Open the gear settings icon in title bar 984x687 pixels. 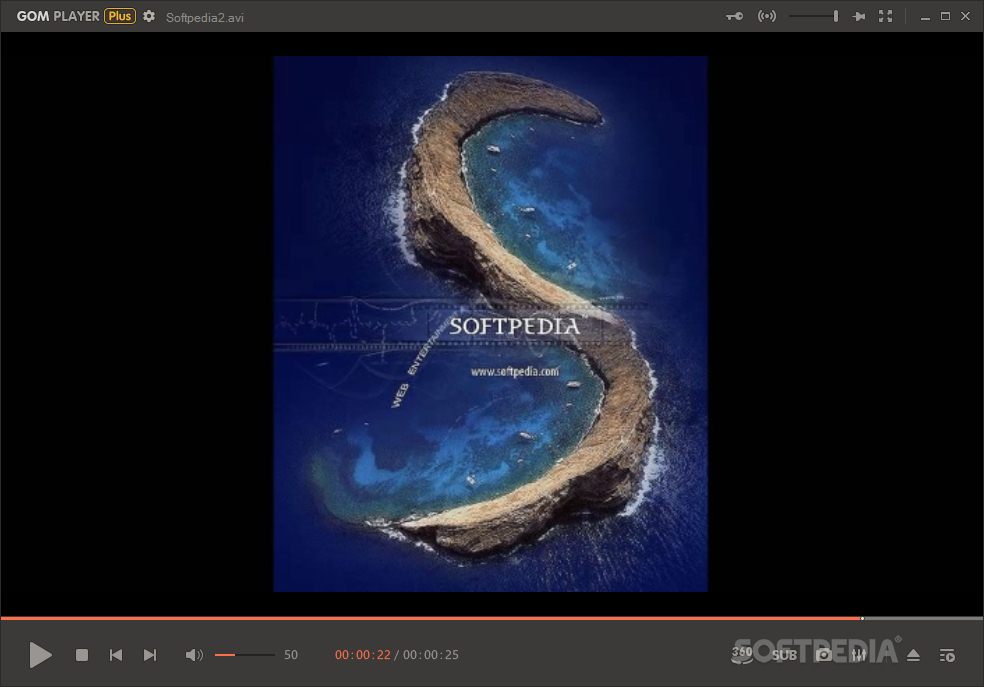(x=149, y=16)
